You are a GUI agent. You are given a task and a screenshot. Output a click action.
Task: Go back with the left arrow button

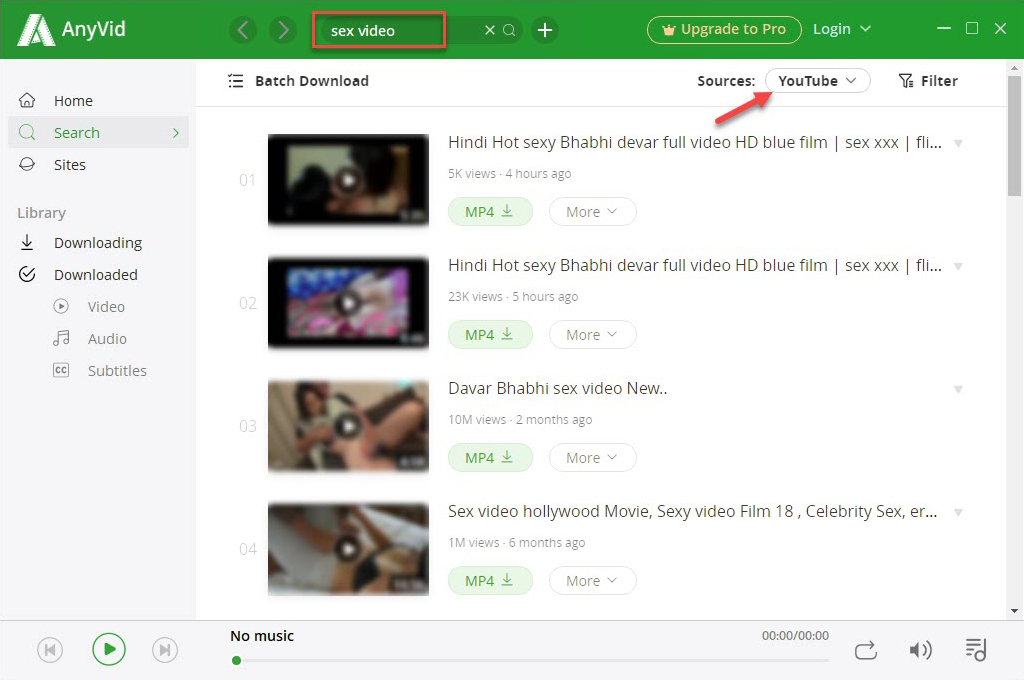coord(243,30)
